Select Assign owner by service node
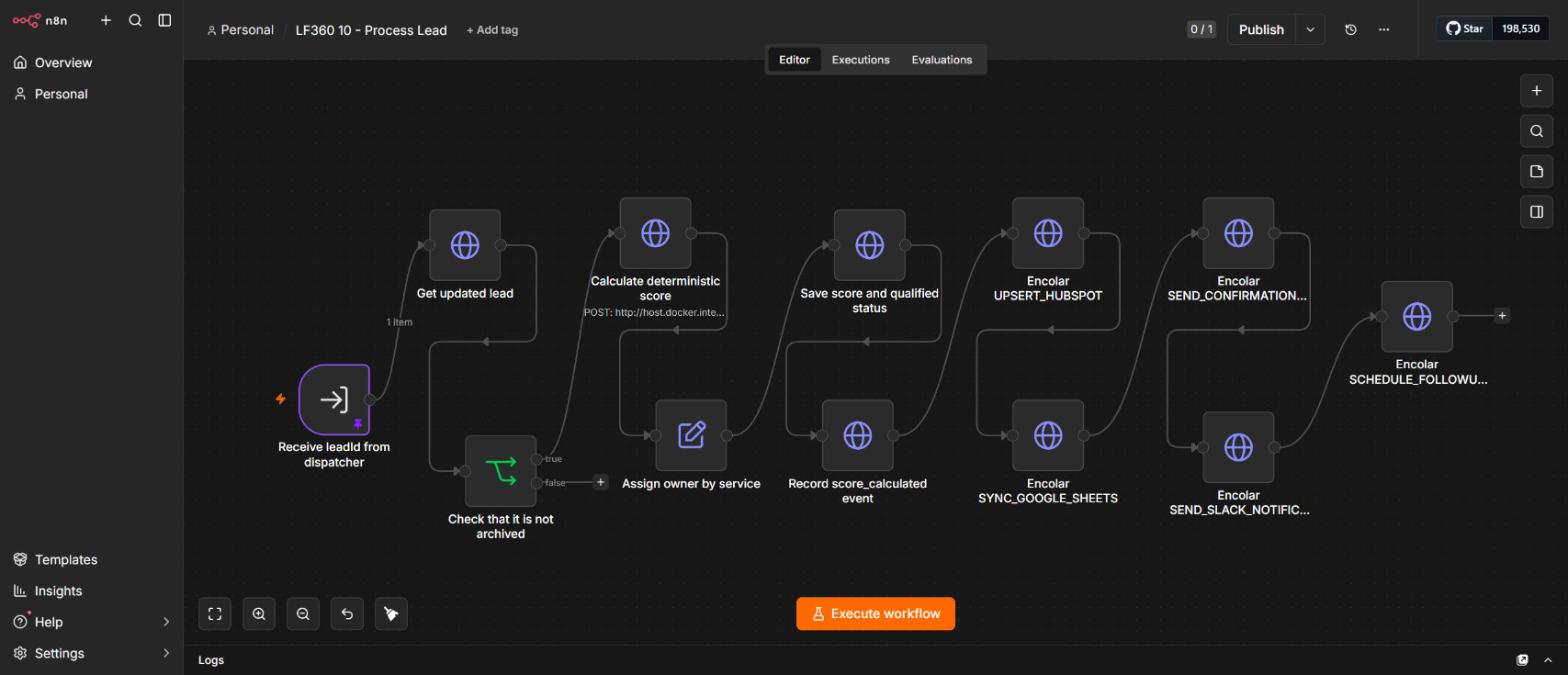This screenshot has width=1568, height=675. [x=691, y=435]
